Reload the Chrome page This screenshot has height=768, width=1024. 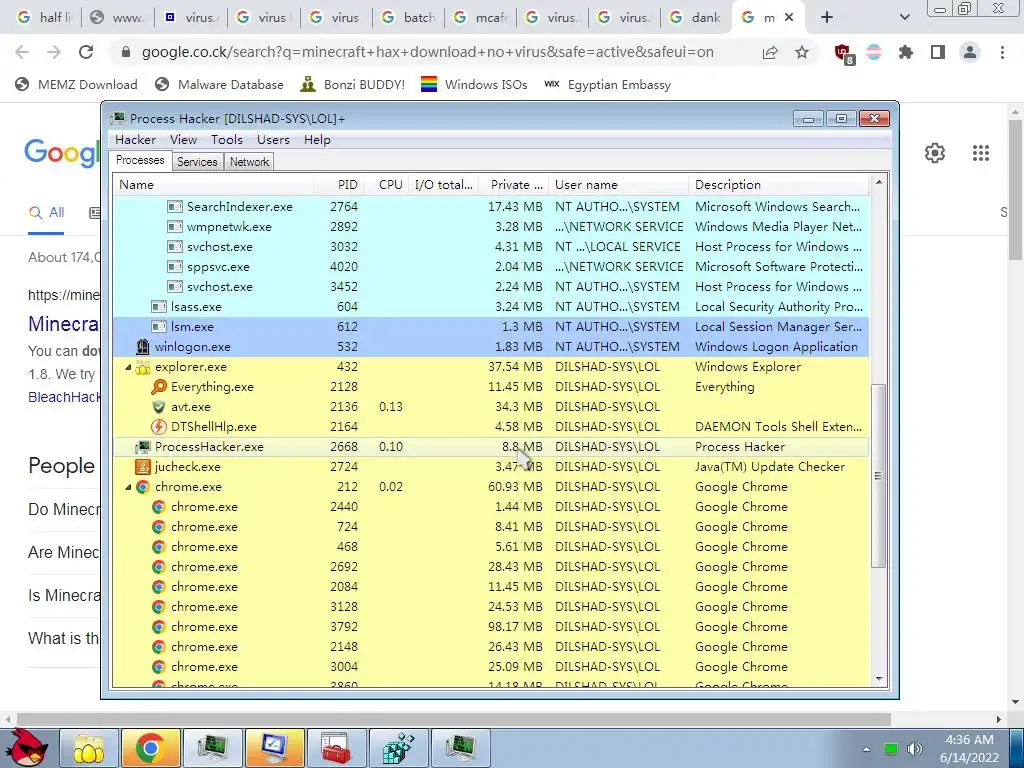(86, 52)
